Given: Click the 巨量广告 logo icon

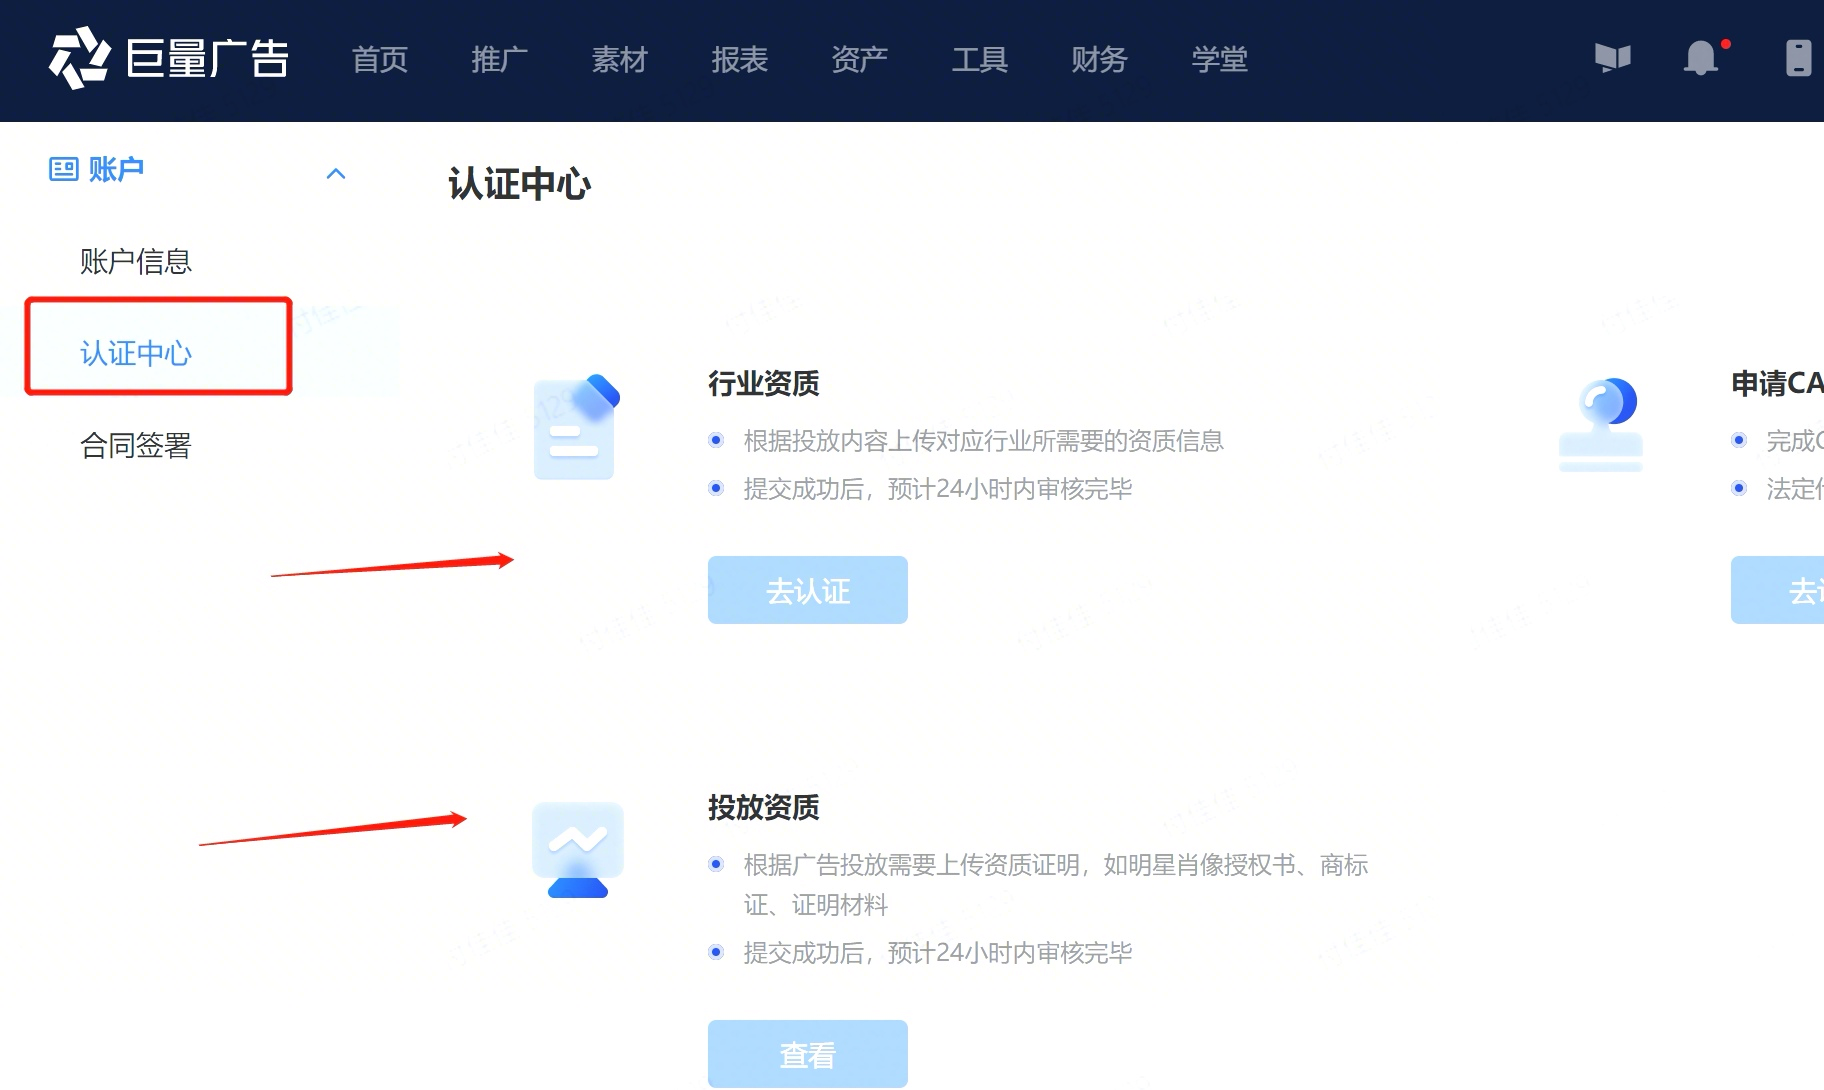Looking at the screenshot, I should [79, 58].
